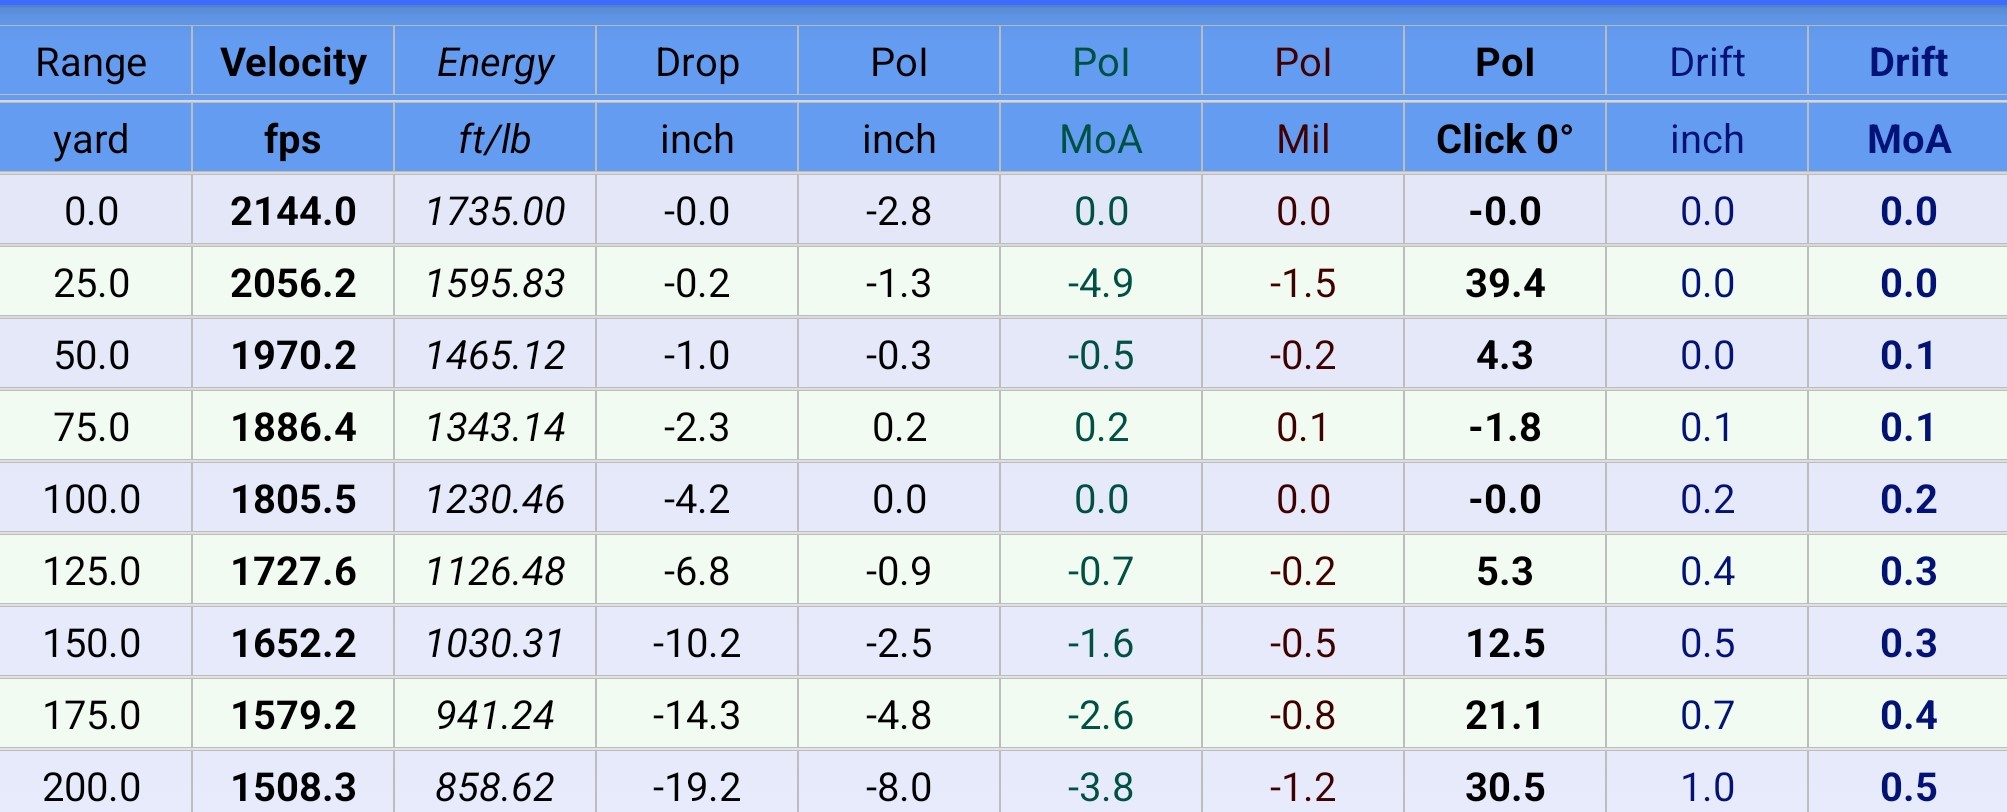This screenshot has width=2007, height=812.
Task: Click the 39.4 click value cell
Action: [x=1504, y=283]
